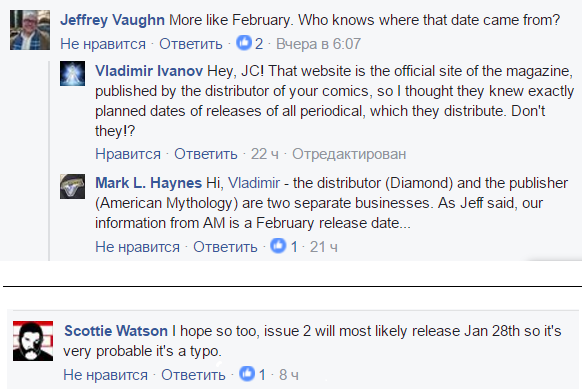View edit history via Отредактирован
Image resolution: width=582 pixels, height=390 pixels.
(x=349, y=154)
